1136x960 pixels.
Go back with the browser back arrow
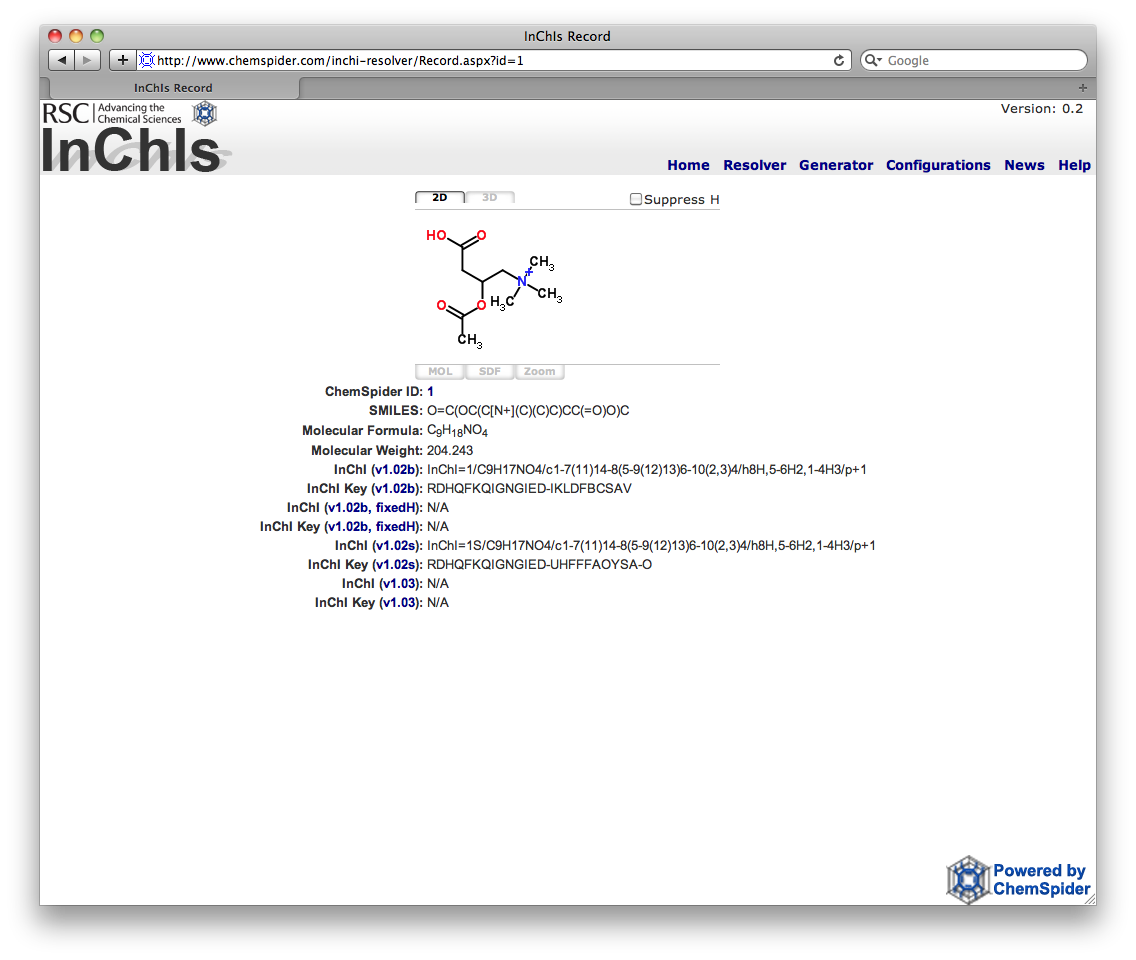pos(62,60)
